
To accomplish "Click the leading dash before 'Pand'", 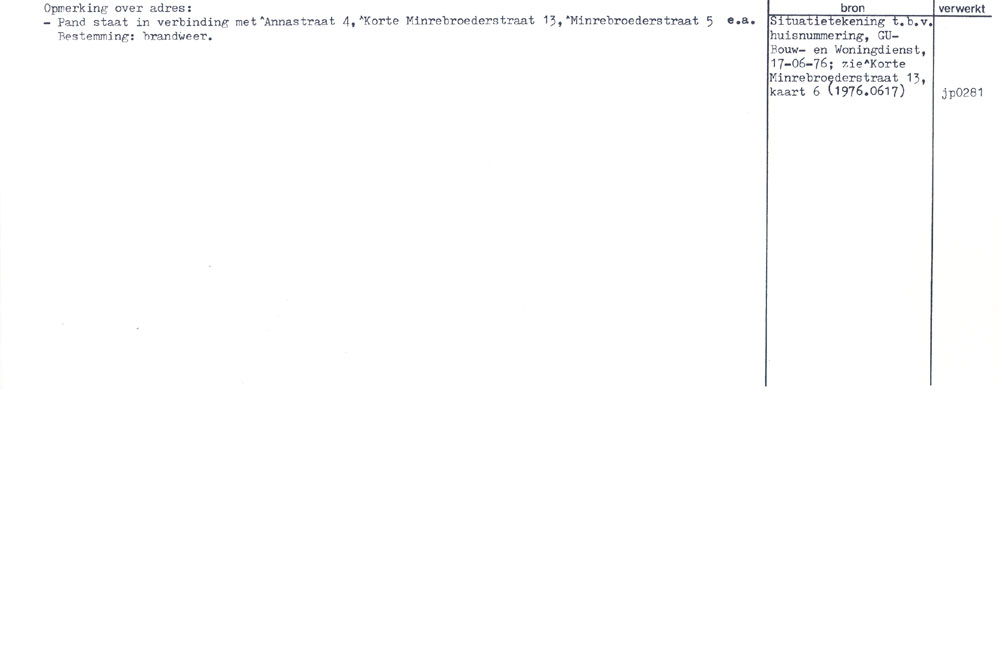I will 47,23.
